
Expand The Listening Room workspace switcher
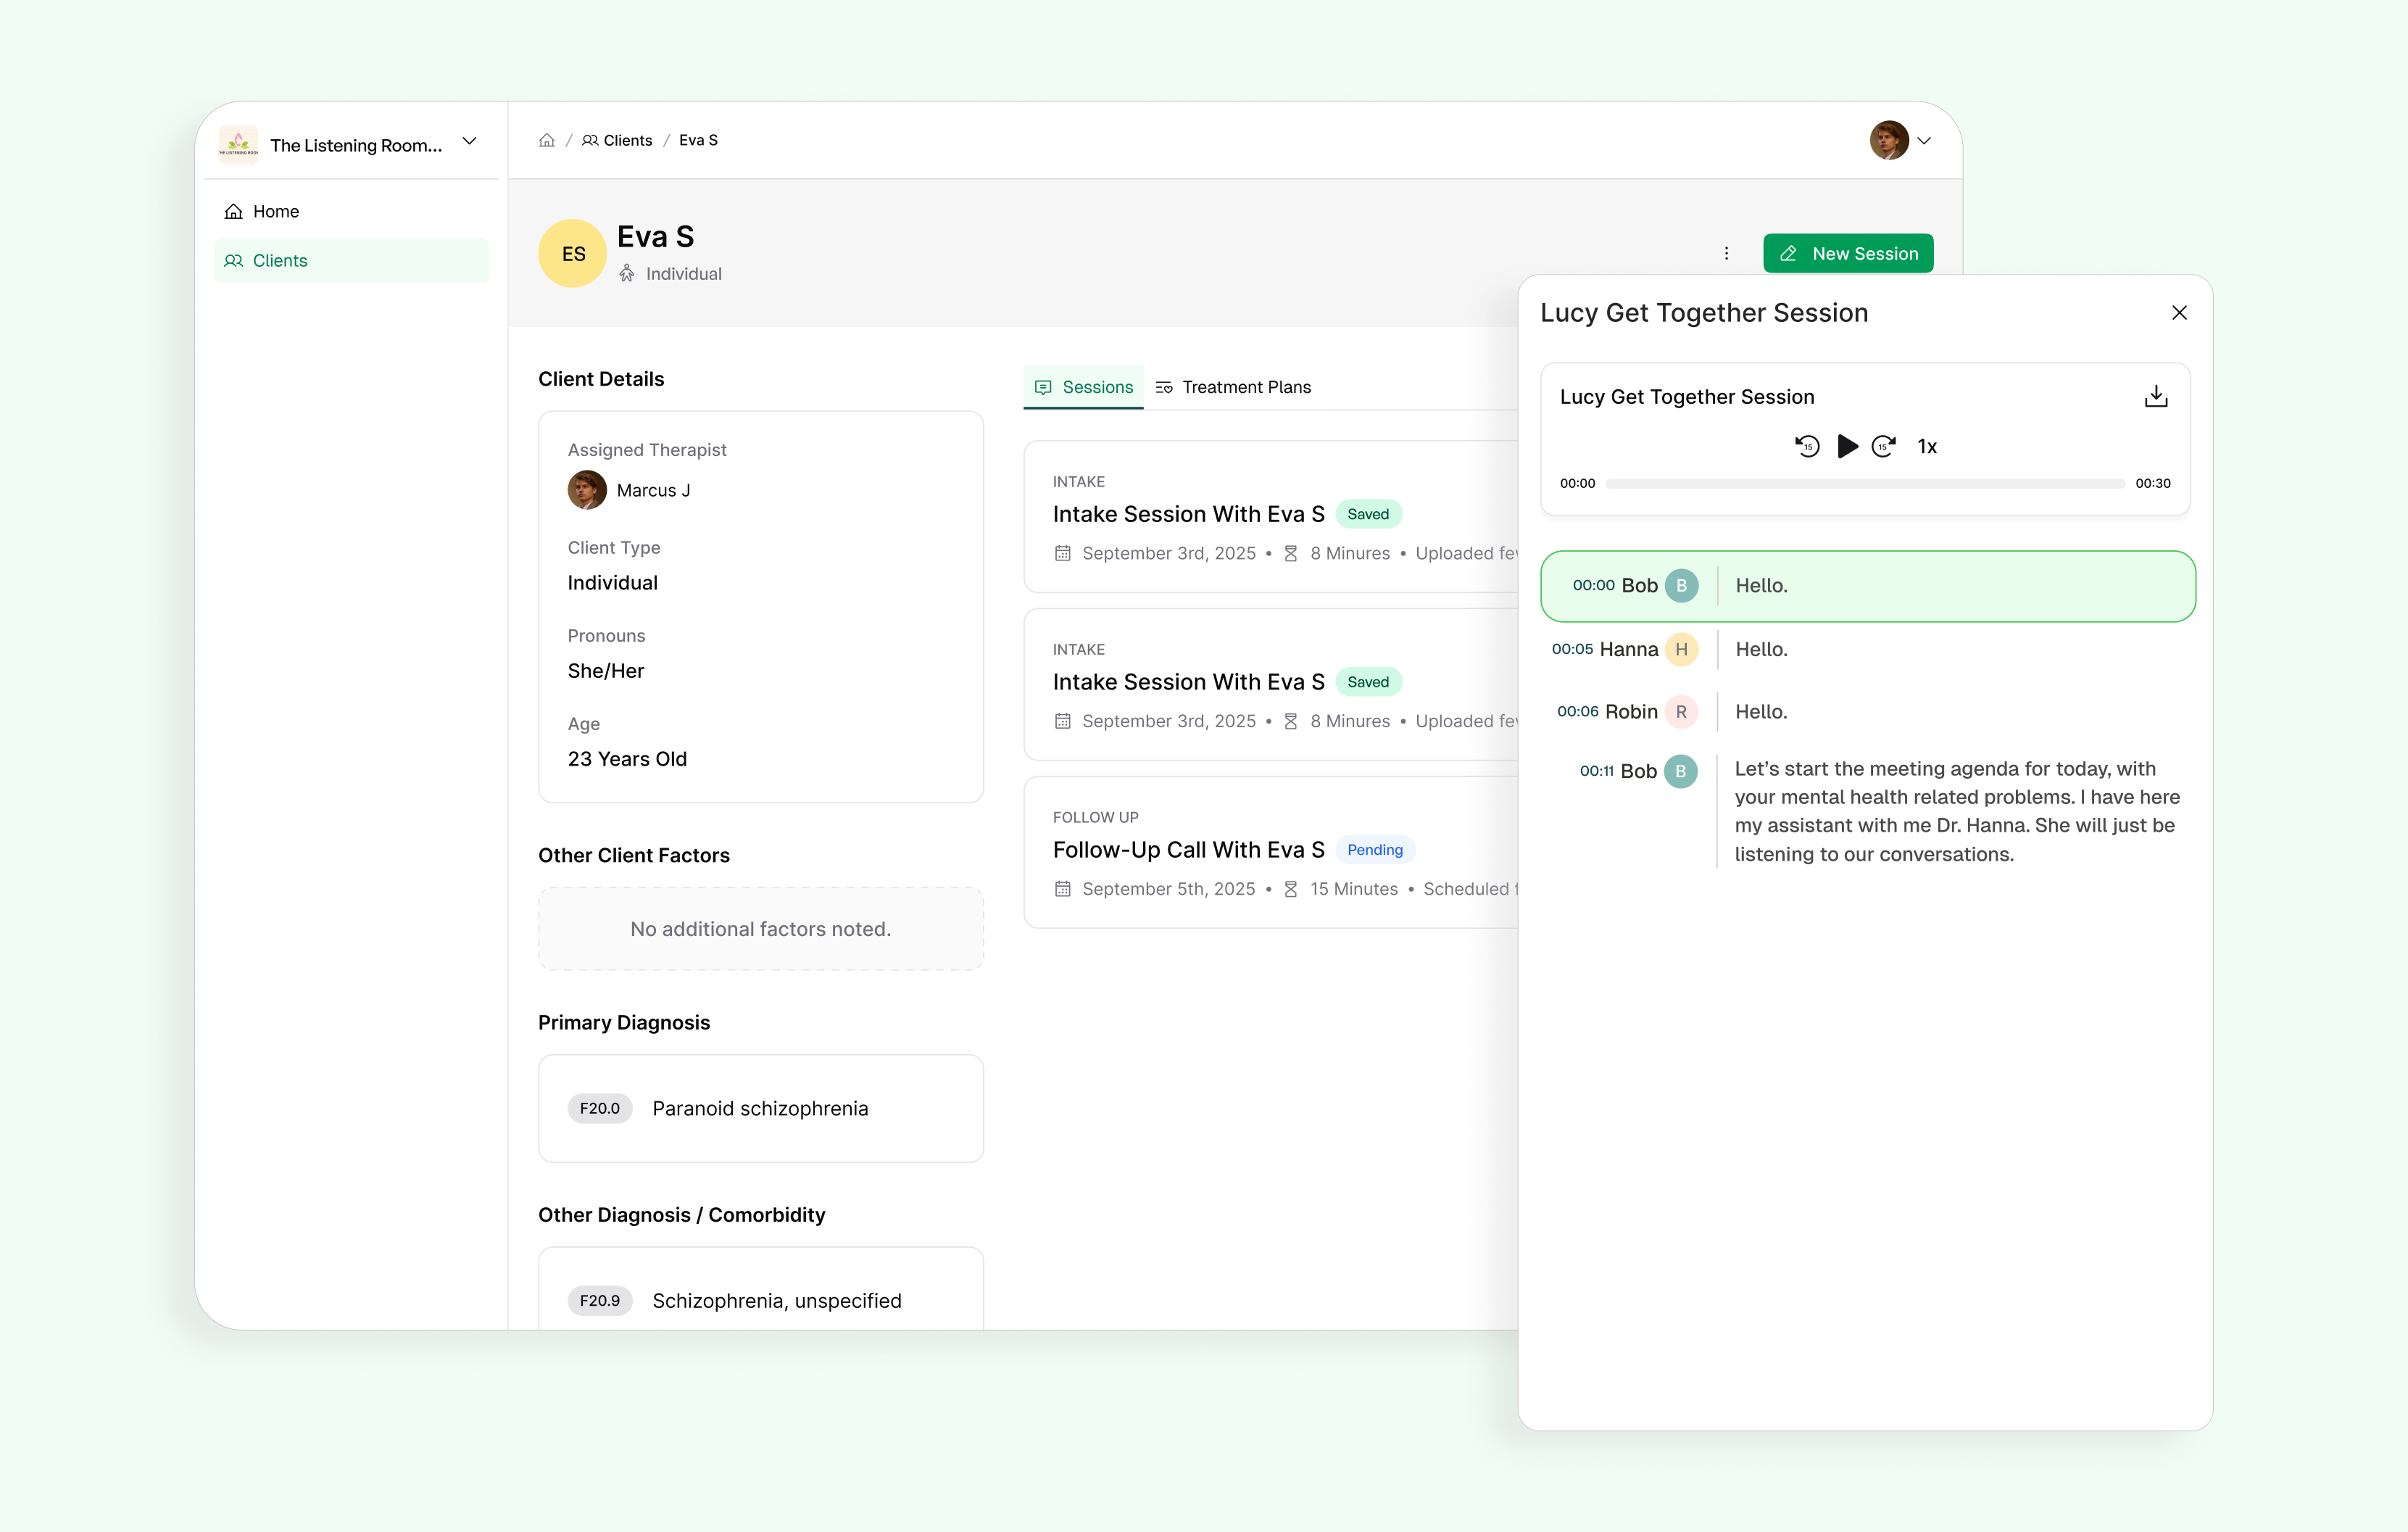click(469, 142)
